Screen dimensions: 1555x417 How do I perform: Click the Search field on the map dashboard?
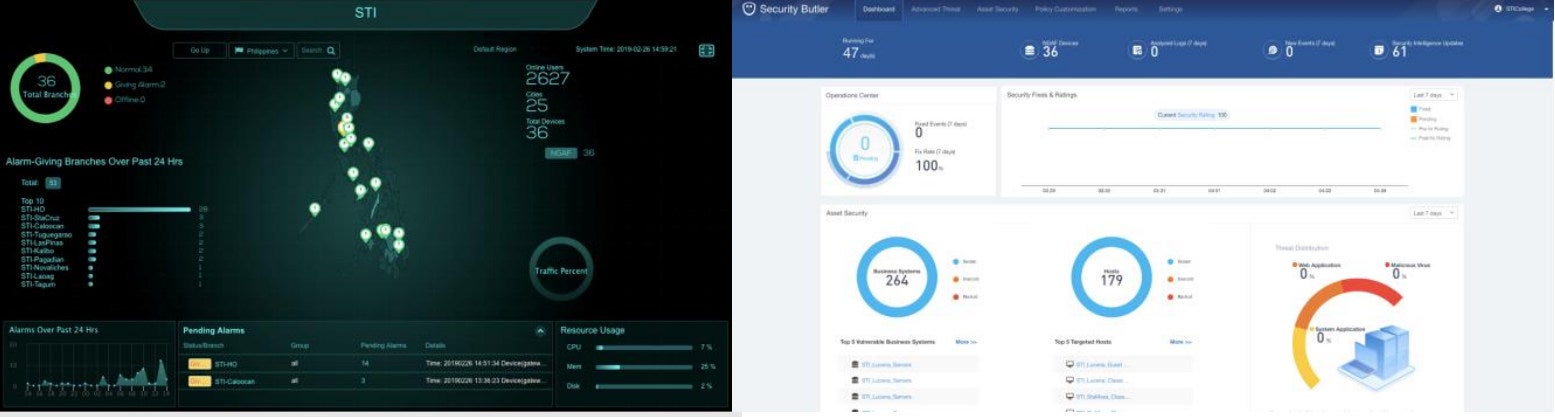(x=318, y=50)
